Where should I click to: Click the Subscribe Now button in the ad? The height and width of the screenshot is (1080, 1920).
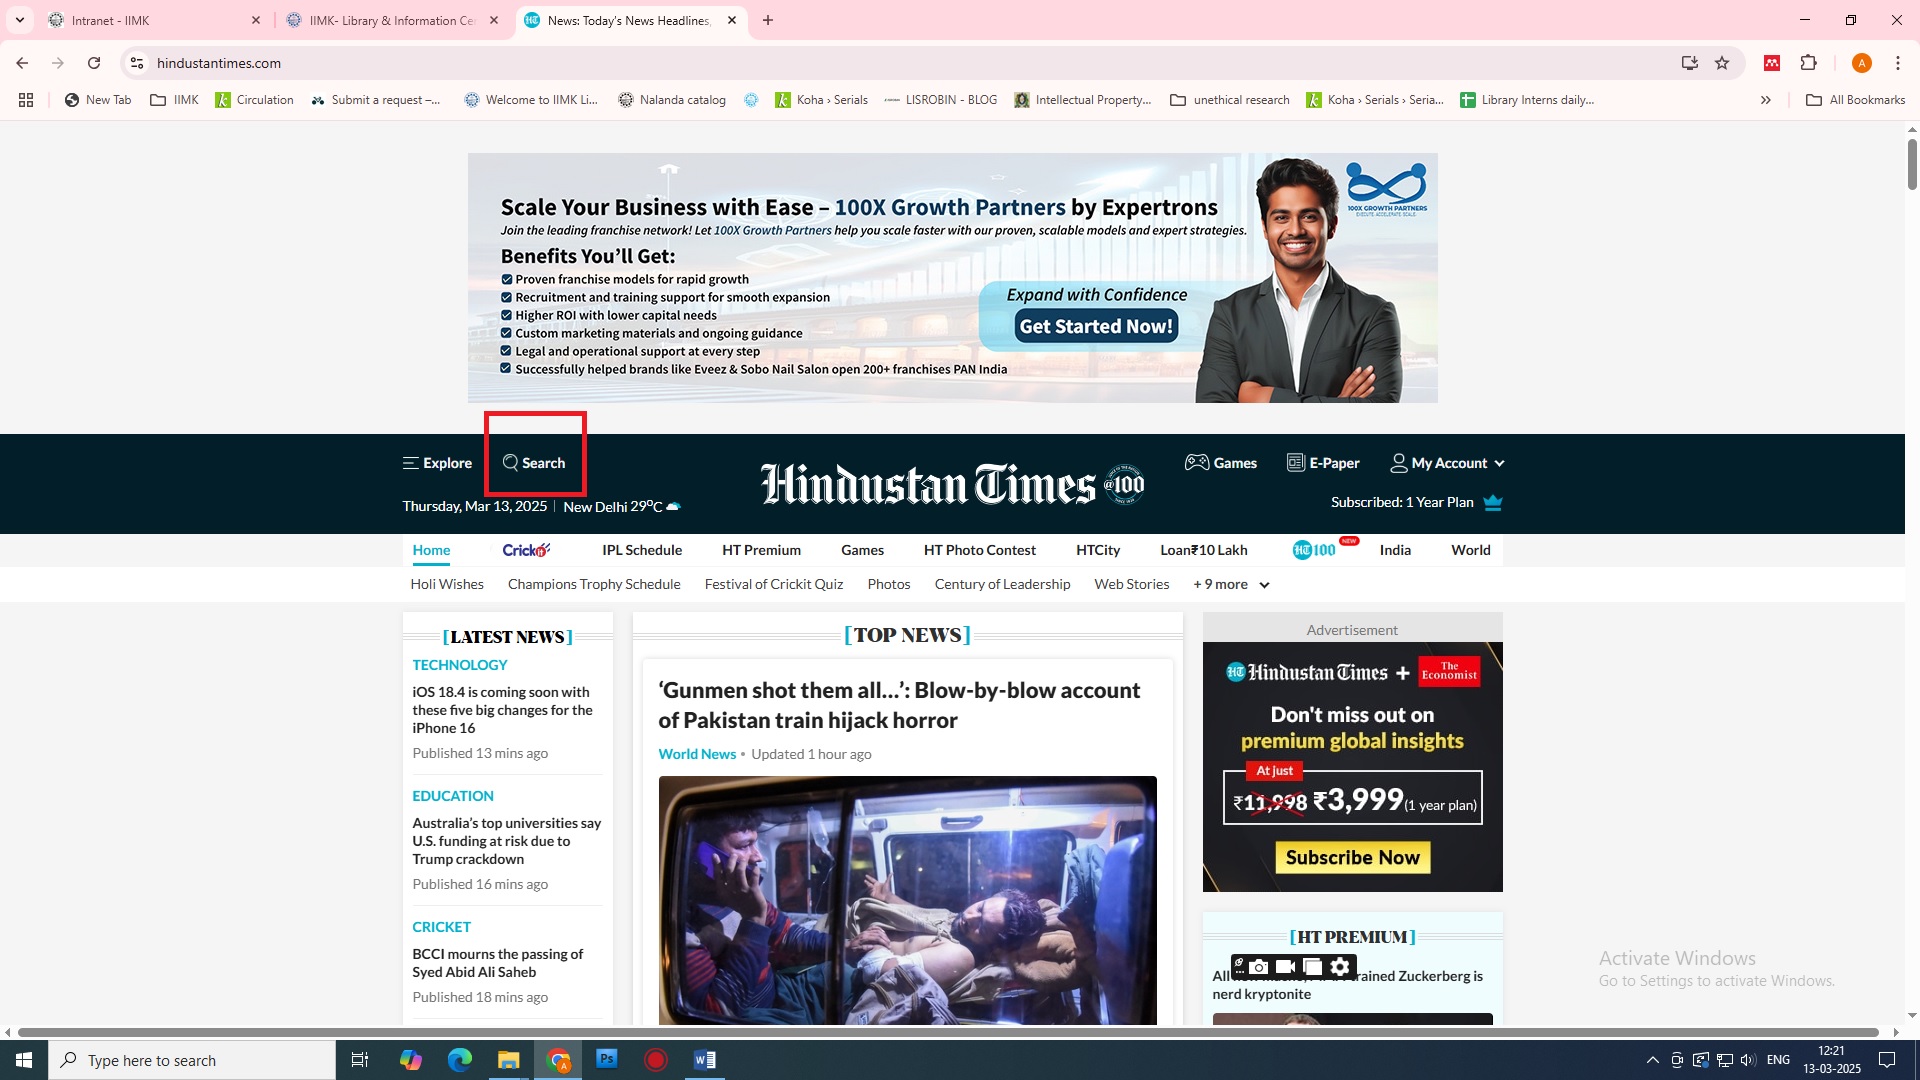point(1352,857)
